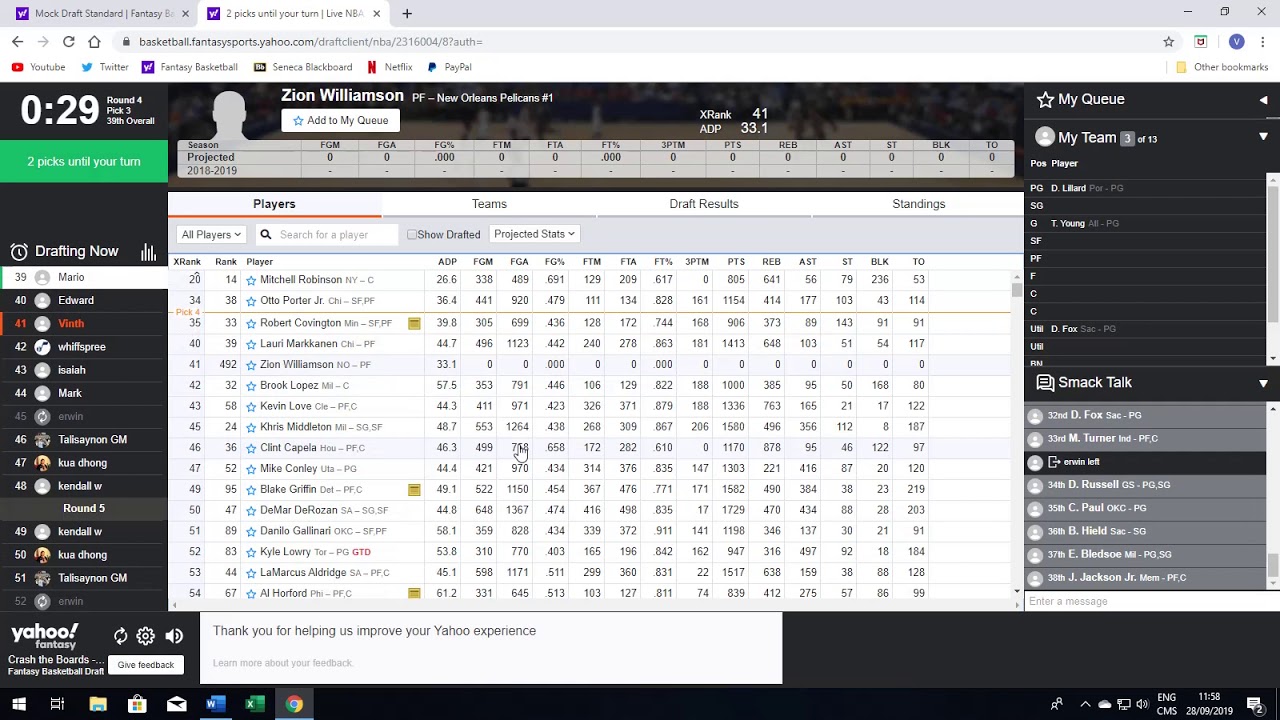Open Windows Start menu

[19, 704]
